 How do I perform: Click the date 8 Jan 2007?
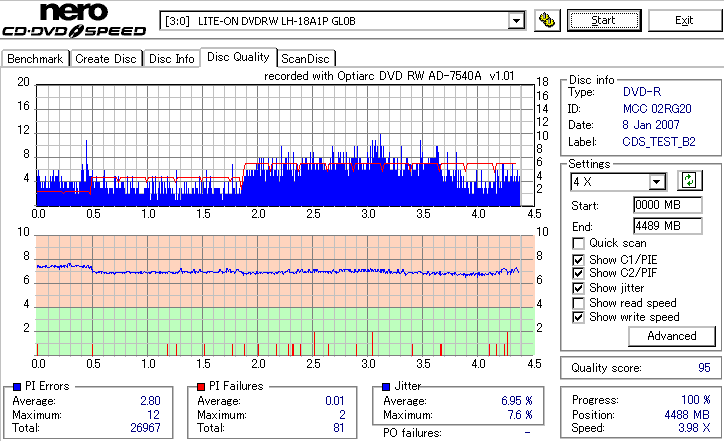(x=651, y=125)
